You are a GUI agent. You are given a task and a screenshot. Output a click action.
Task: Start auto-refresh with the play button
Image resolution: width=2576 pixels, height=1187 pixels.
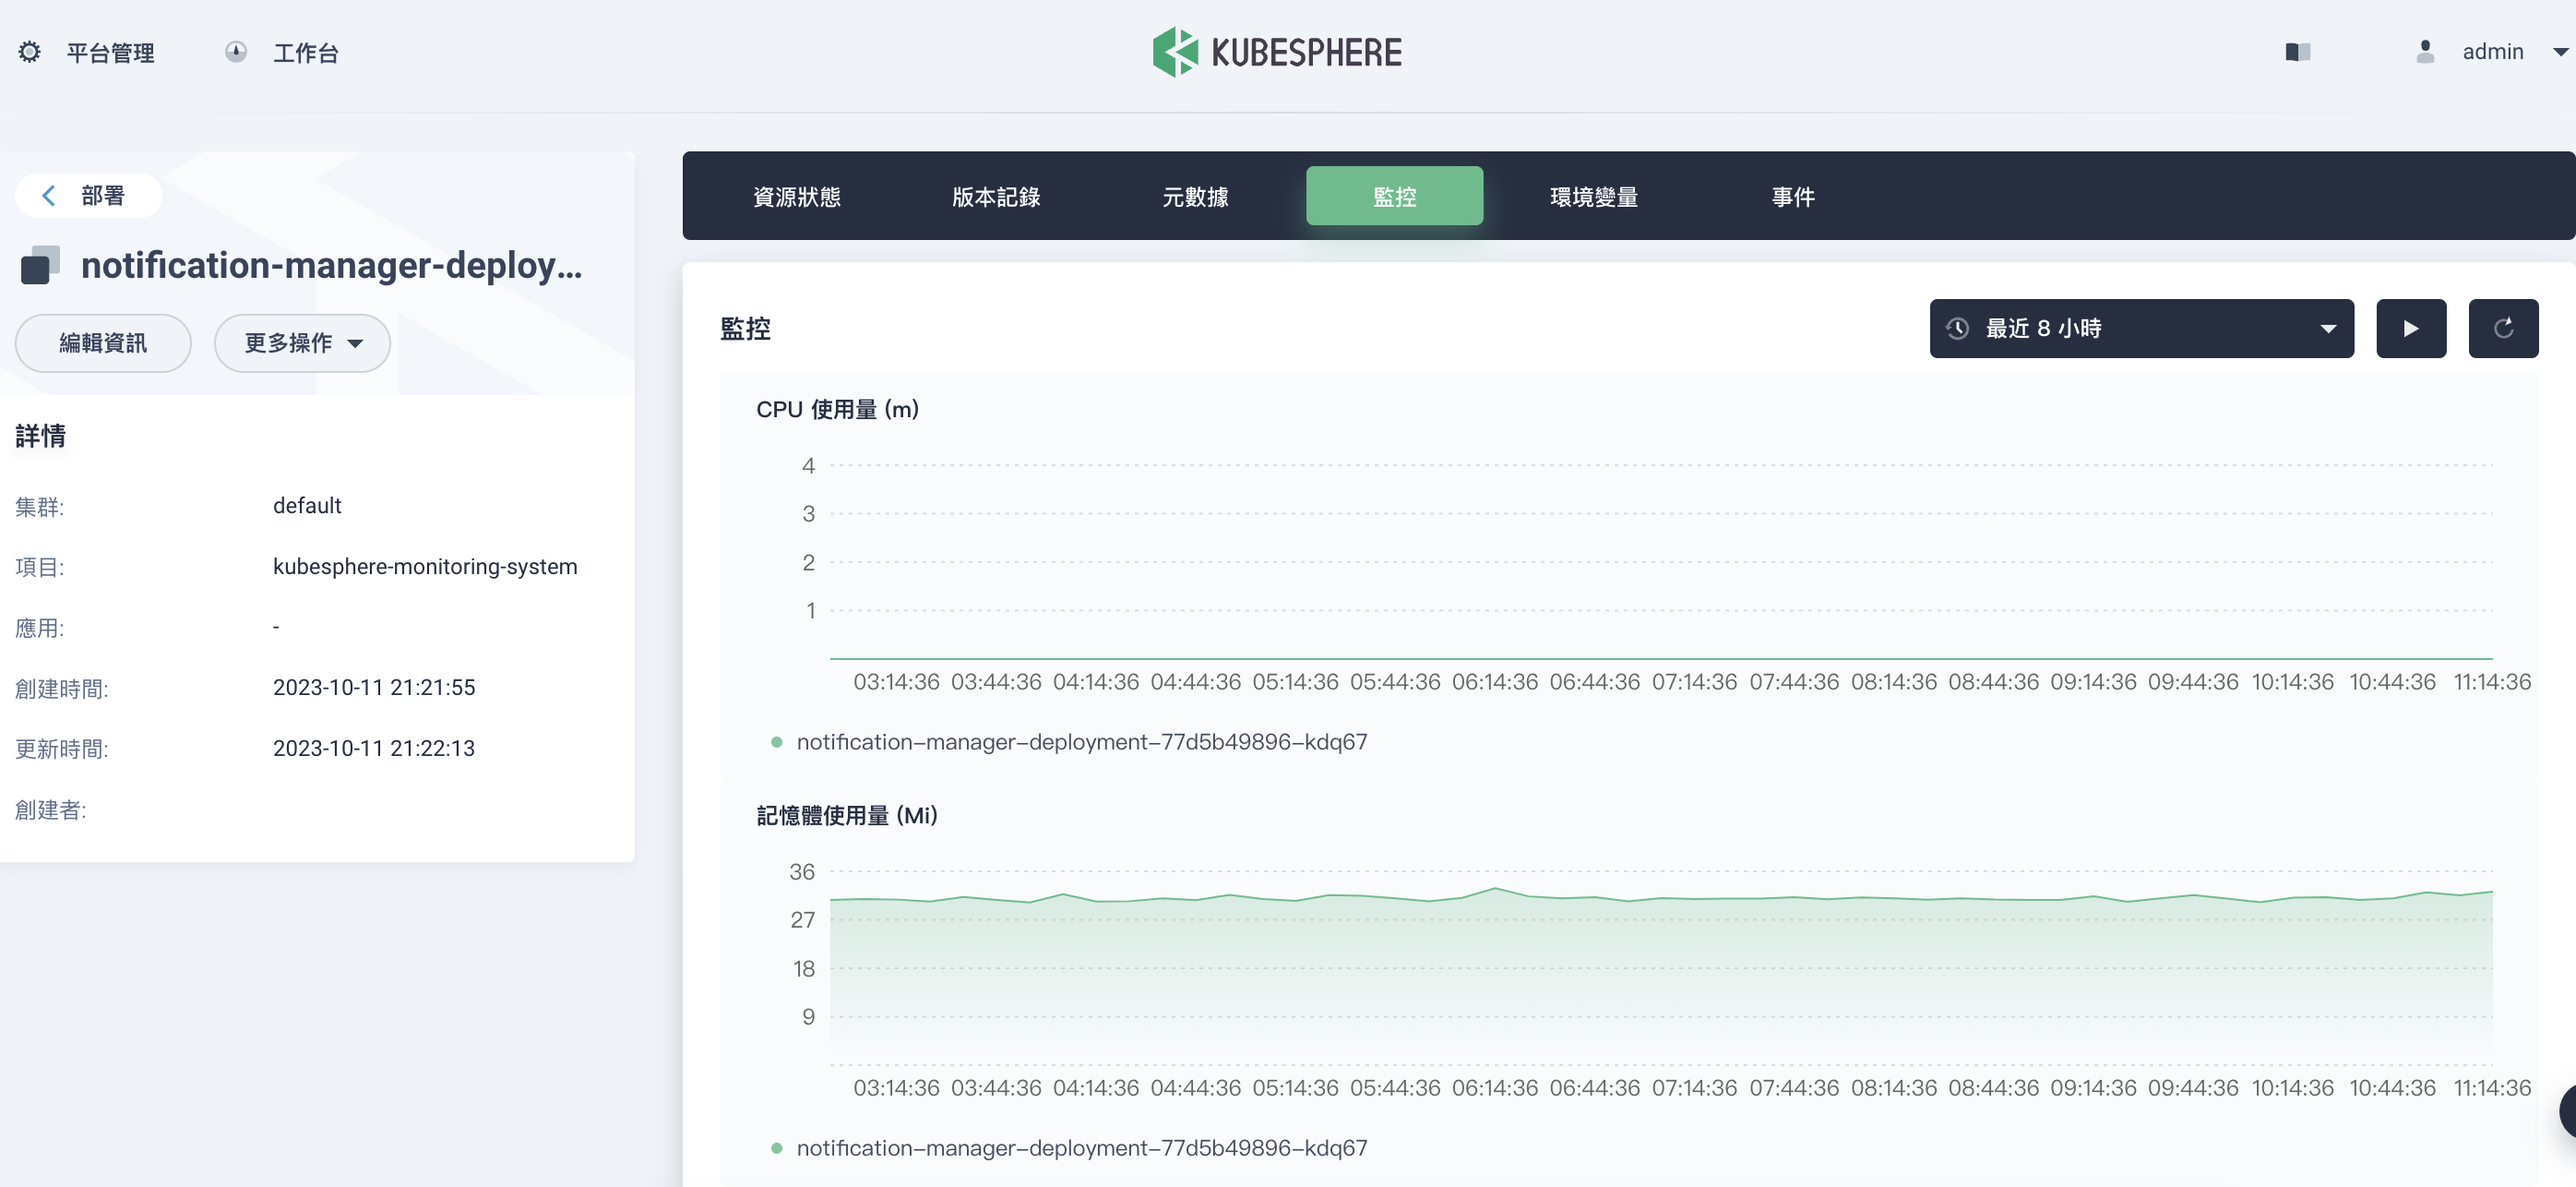pos(2410,328)
